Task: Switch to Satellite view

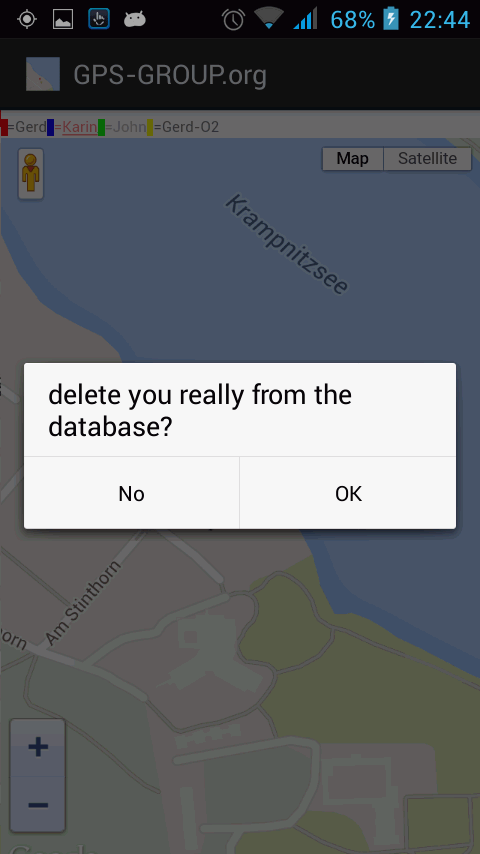Action: coord(427,158)
